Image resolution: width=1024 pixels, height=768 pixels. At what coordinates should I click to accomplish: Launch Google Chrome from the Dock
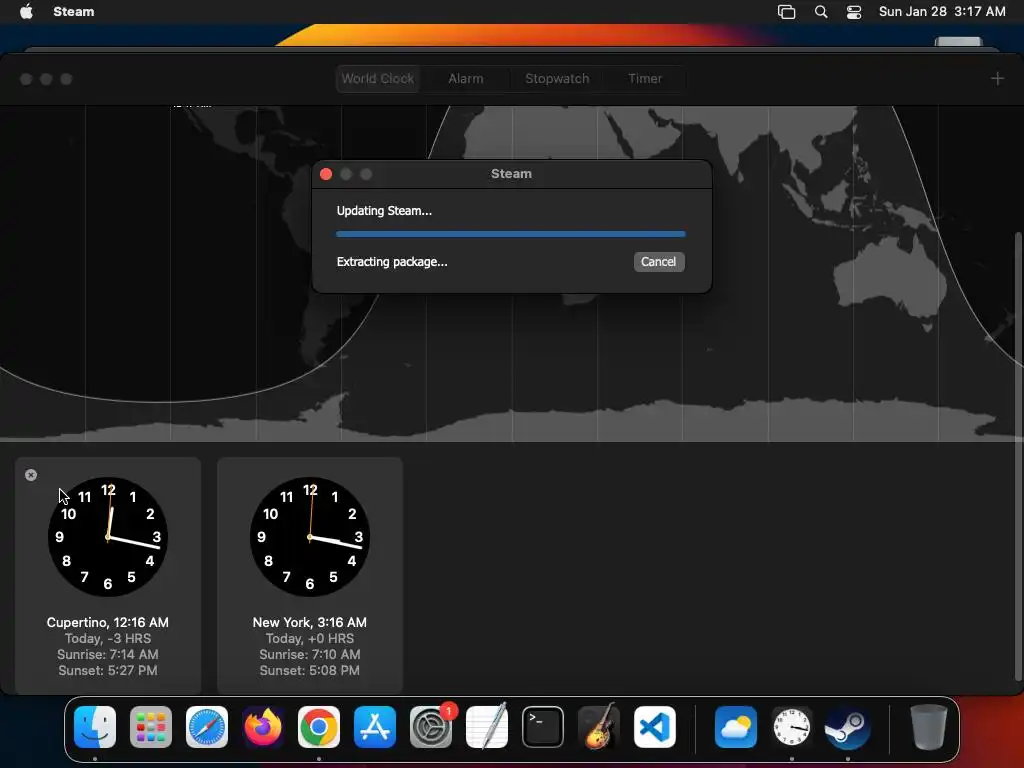pyautogui.click(x=319, y=727)
